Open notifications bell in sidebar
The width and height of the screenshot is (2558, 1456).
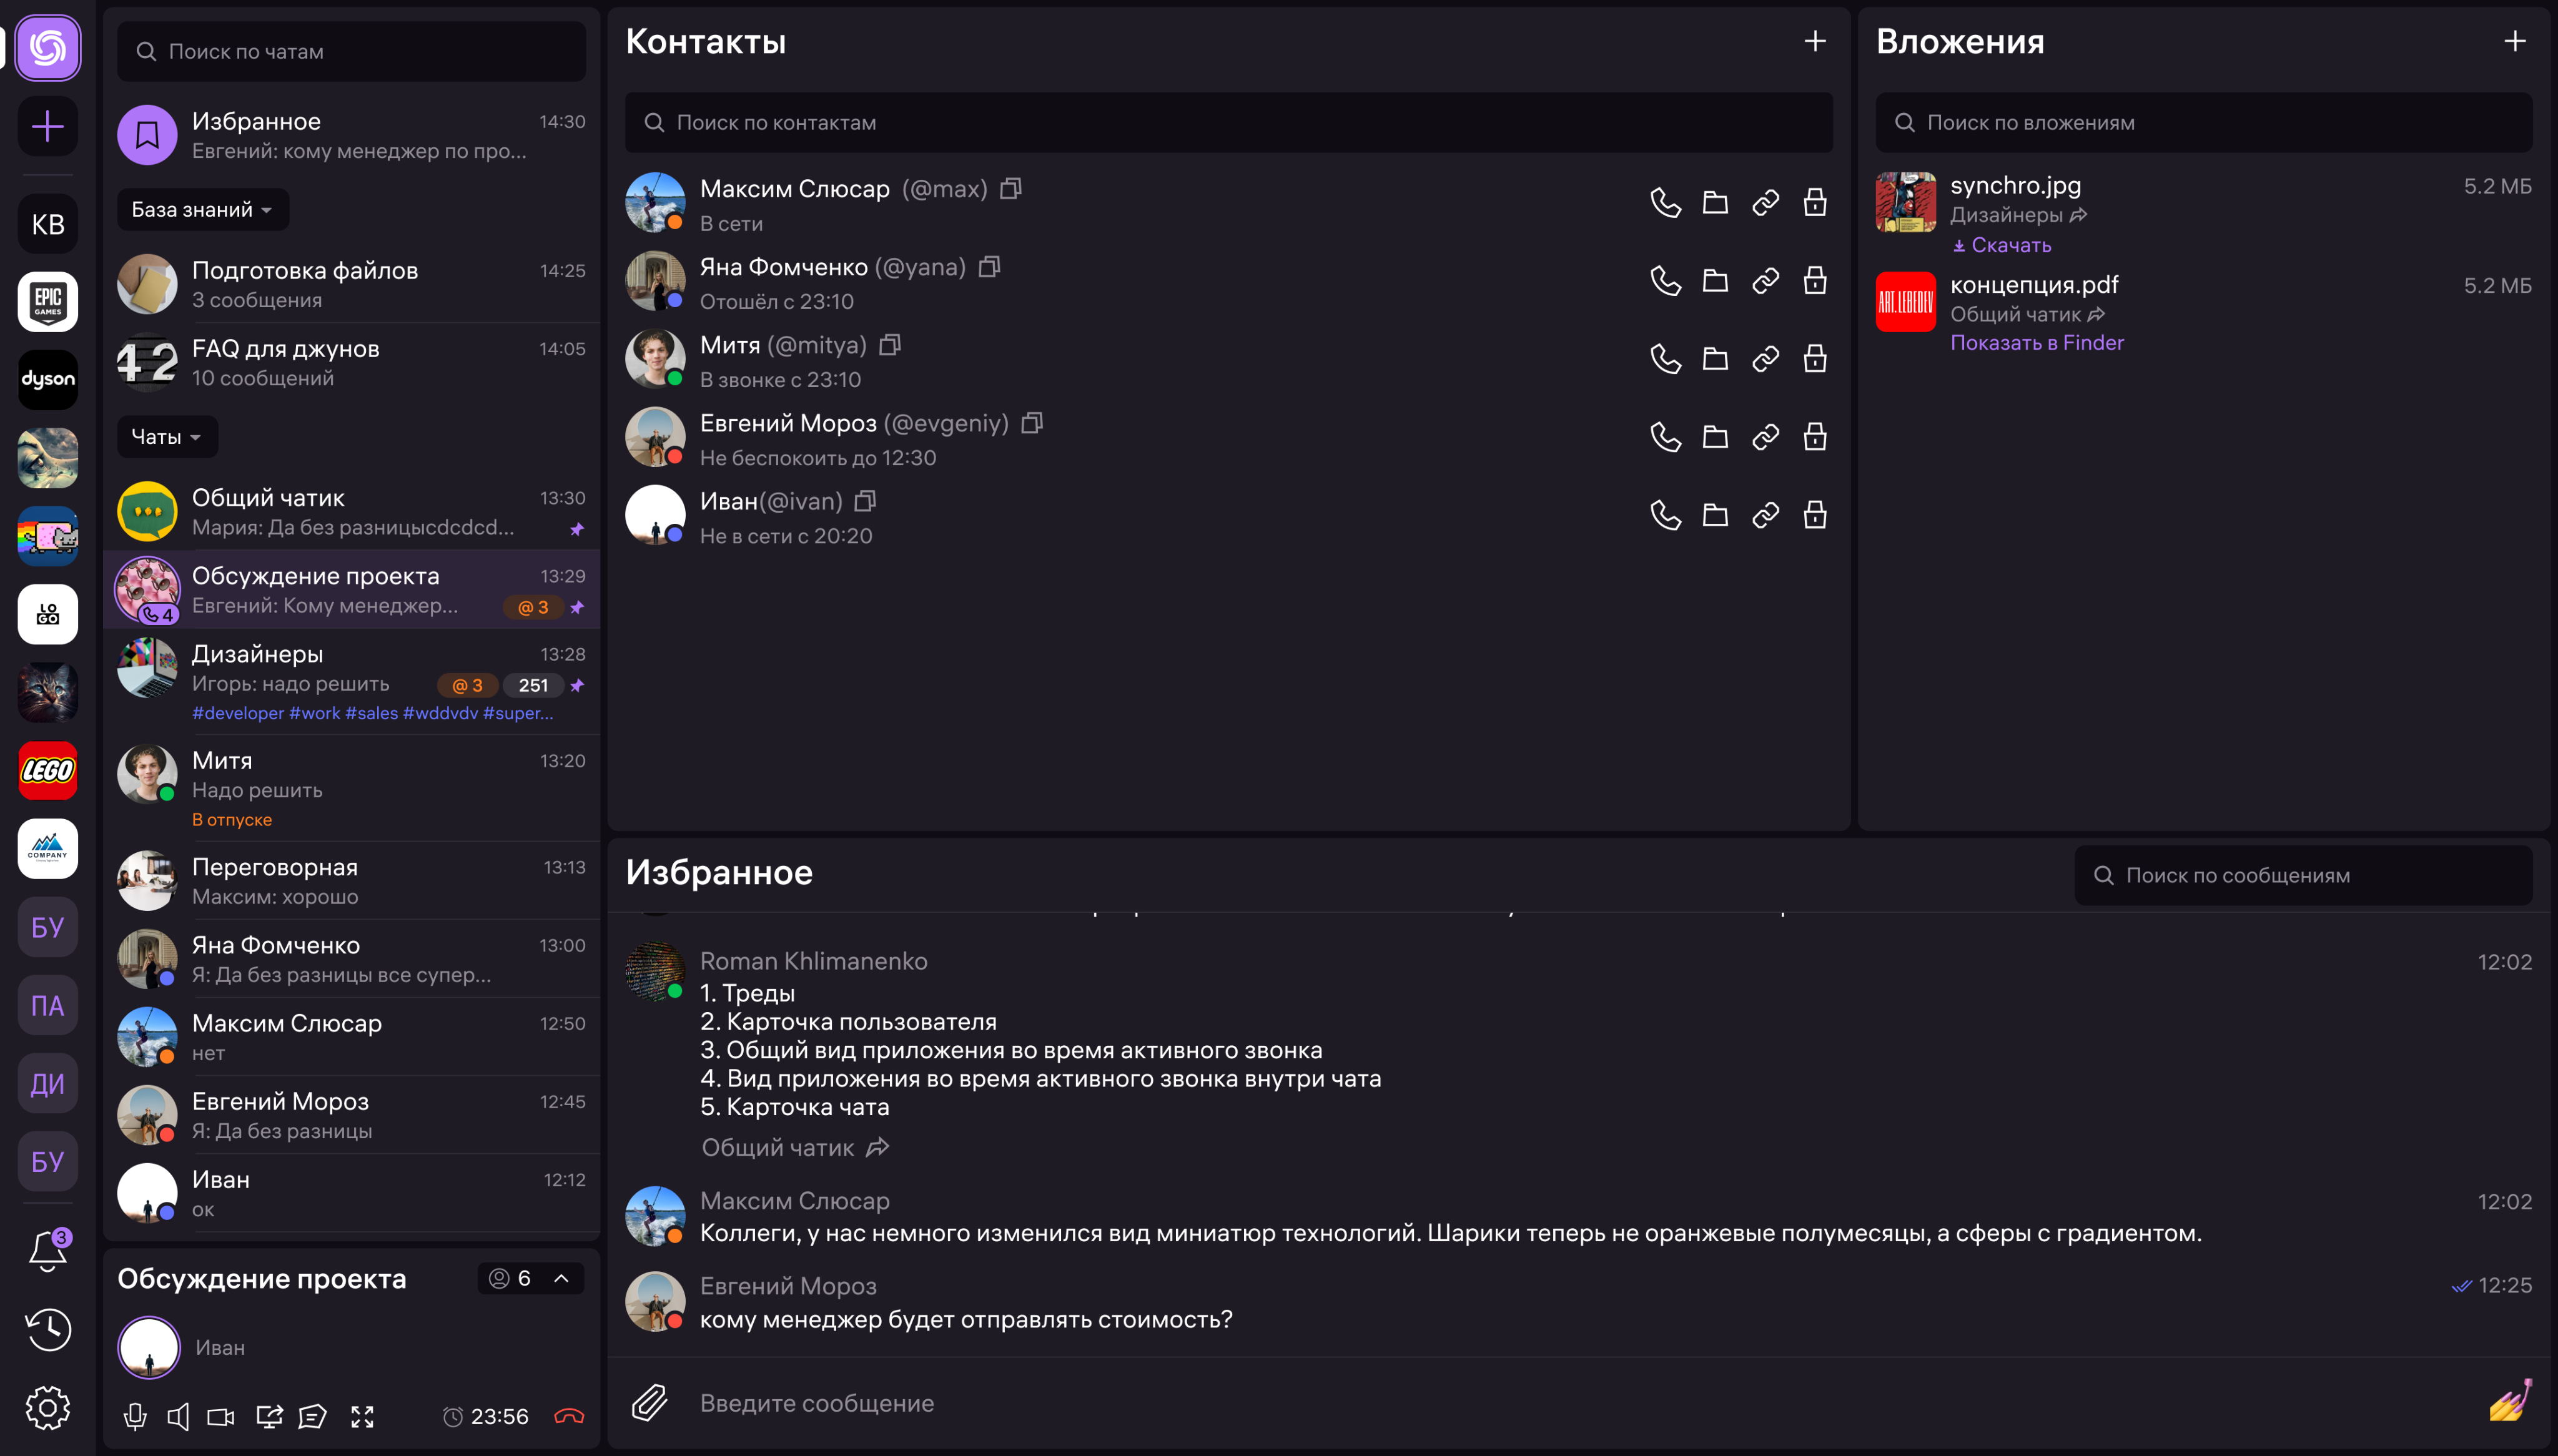point(47,1251)
